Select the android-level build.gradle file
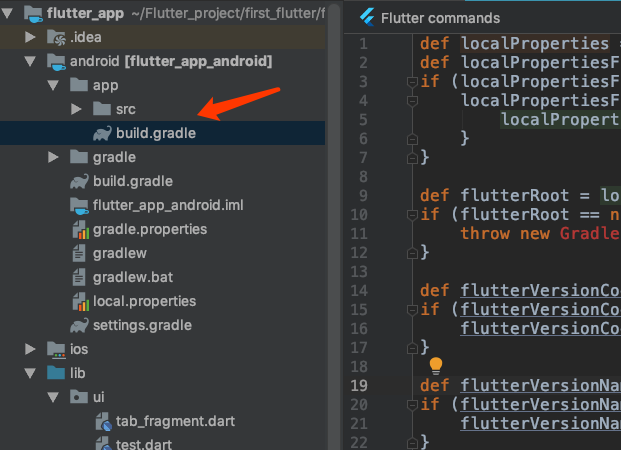The width and height of the screenshot is (621, 450). 133,181
